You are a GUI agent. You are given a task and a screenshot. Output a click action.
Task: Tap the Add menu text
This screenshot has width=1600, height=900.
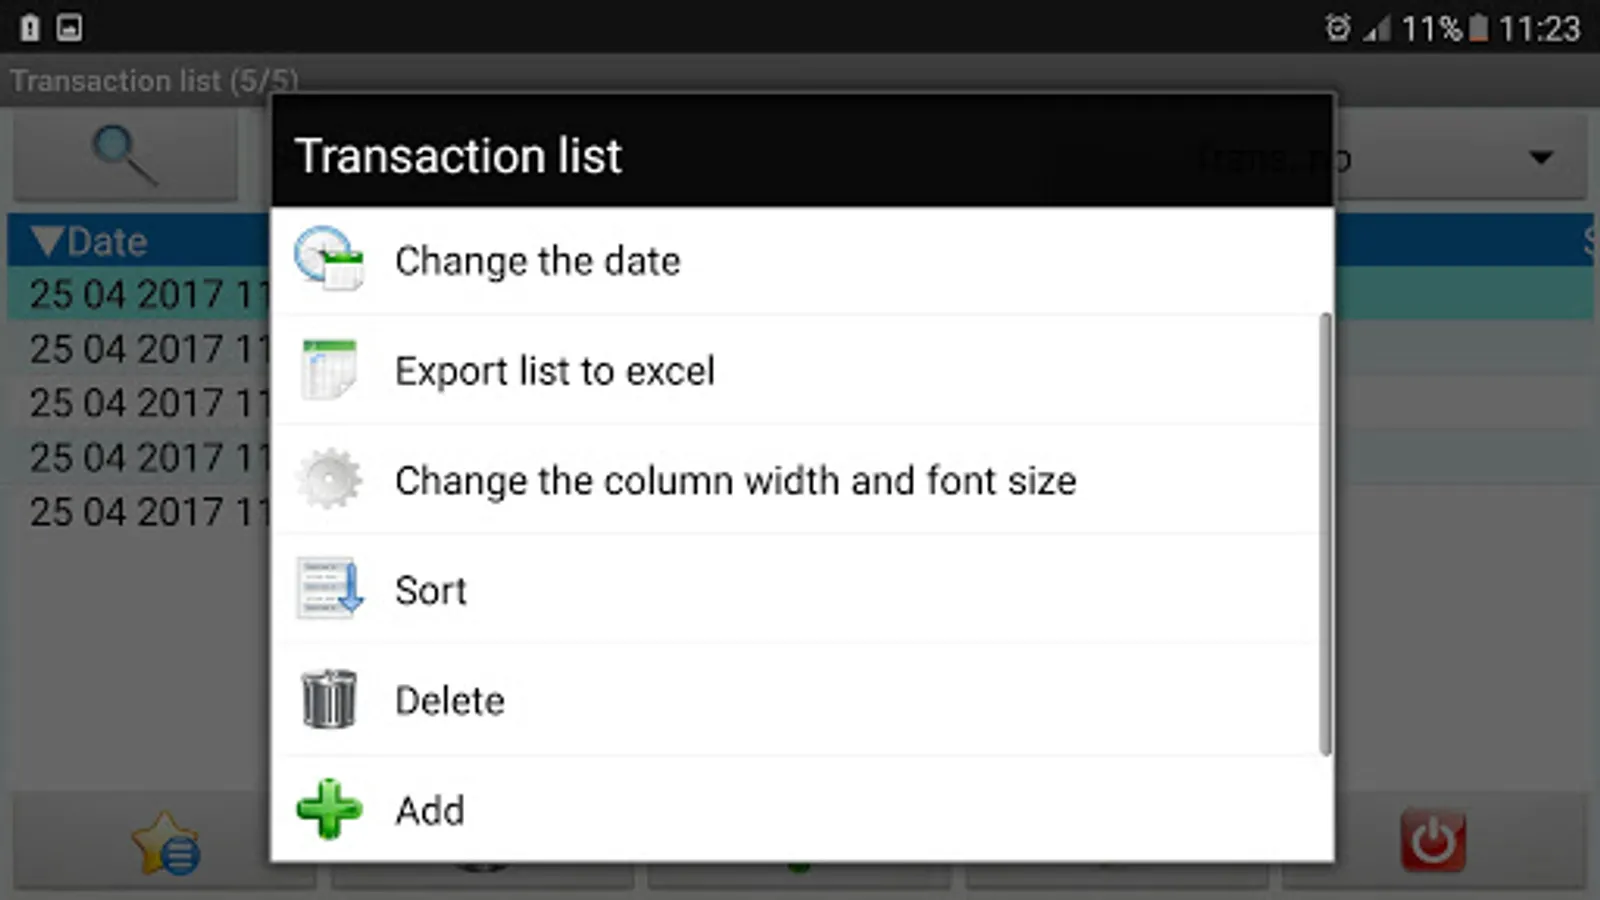429,810
